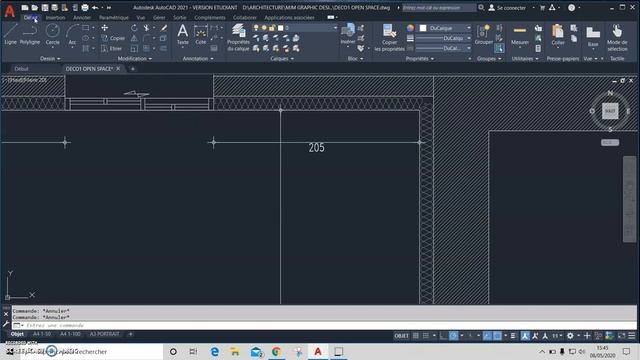Toggle grid display in status bar
The height and width of the screenshot is (360, 640).
[x=416, y=336]
